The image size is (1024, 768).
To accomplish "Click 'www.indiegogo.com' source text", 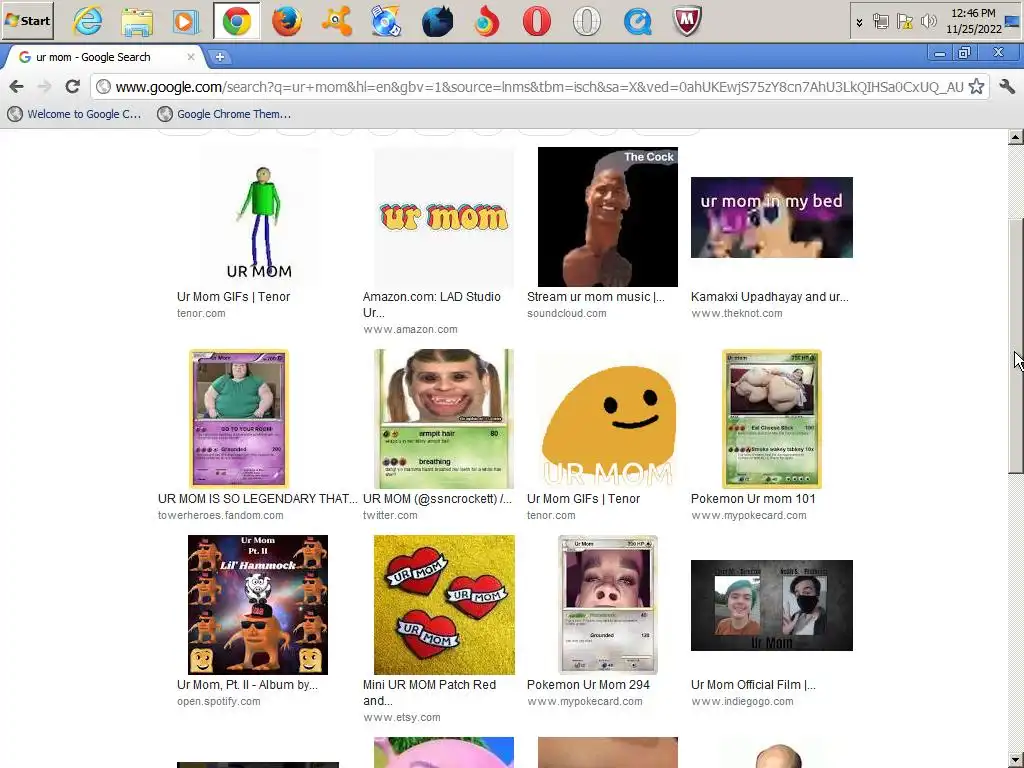I will [742, 701].
